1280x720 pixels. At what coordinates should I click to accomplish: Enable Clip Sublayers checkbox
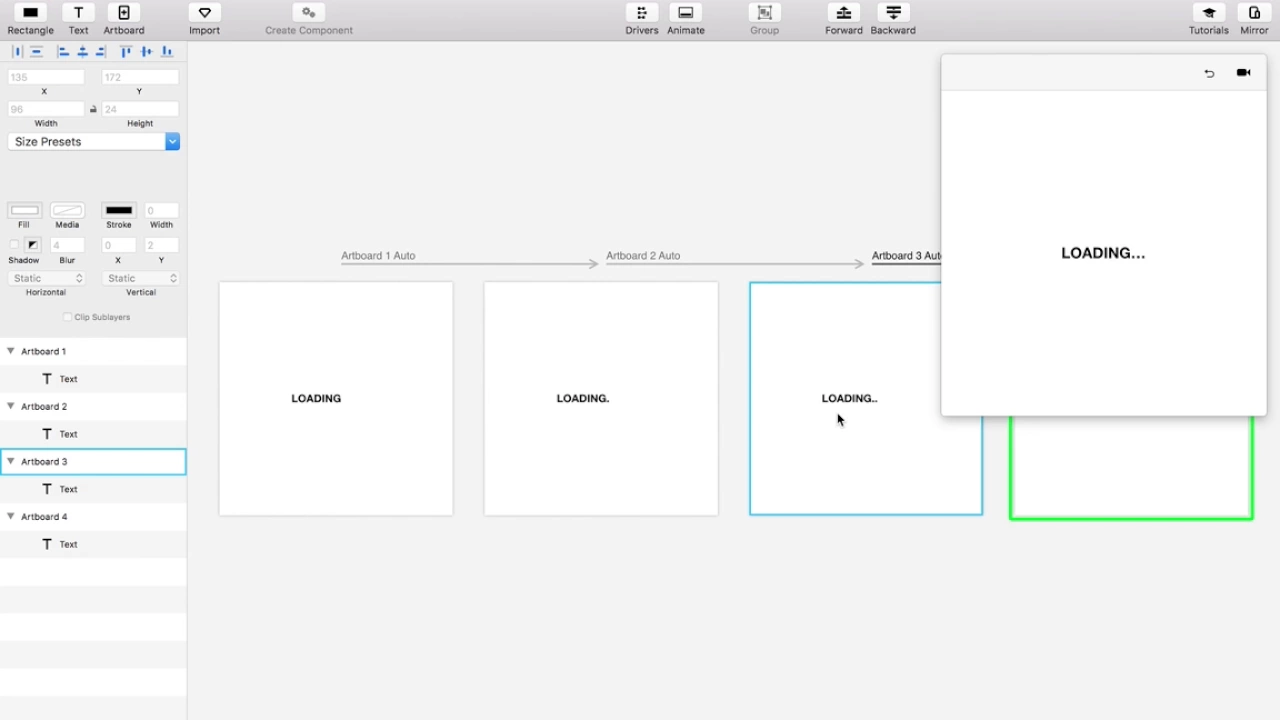coord(67,317)
